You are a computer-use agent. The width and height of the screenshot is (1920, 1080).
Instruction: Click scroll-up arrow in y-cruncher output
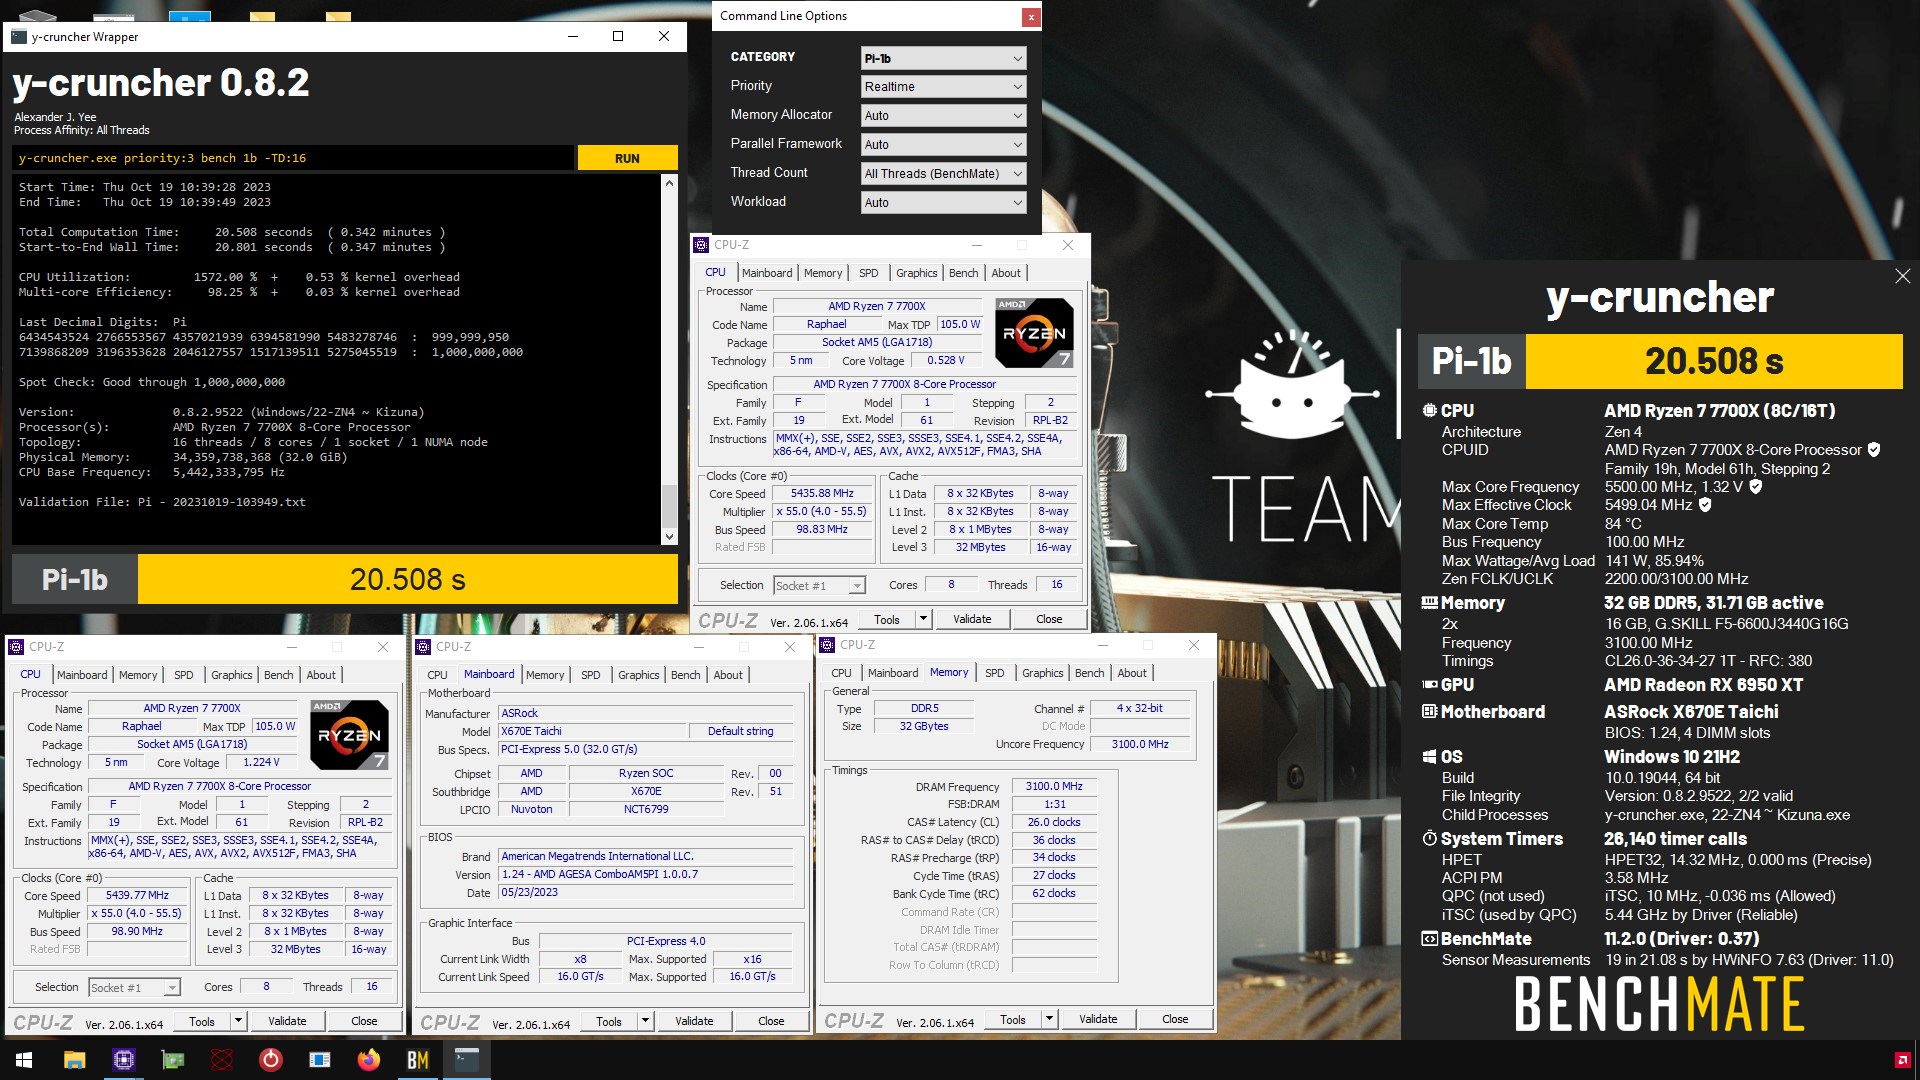[x=670, y=182]
